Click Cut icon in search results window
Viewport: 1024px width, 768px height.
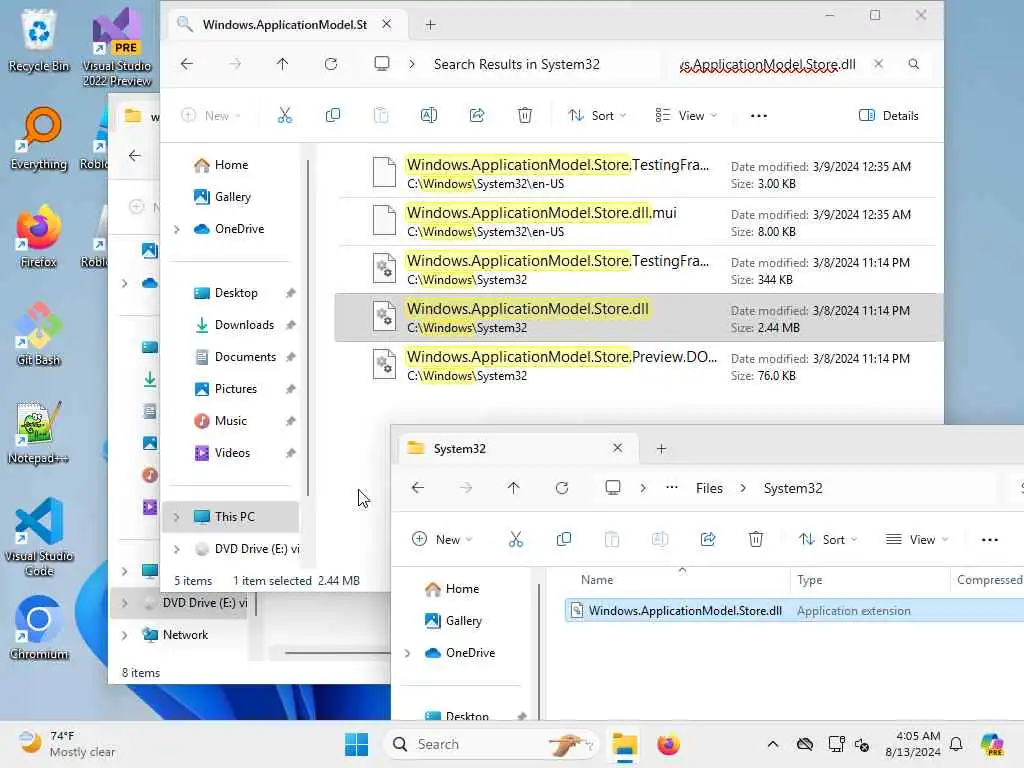285,116
